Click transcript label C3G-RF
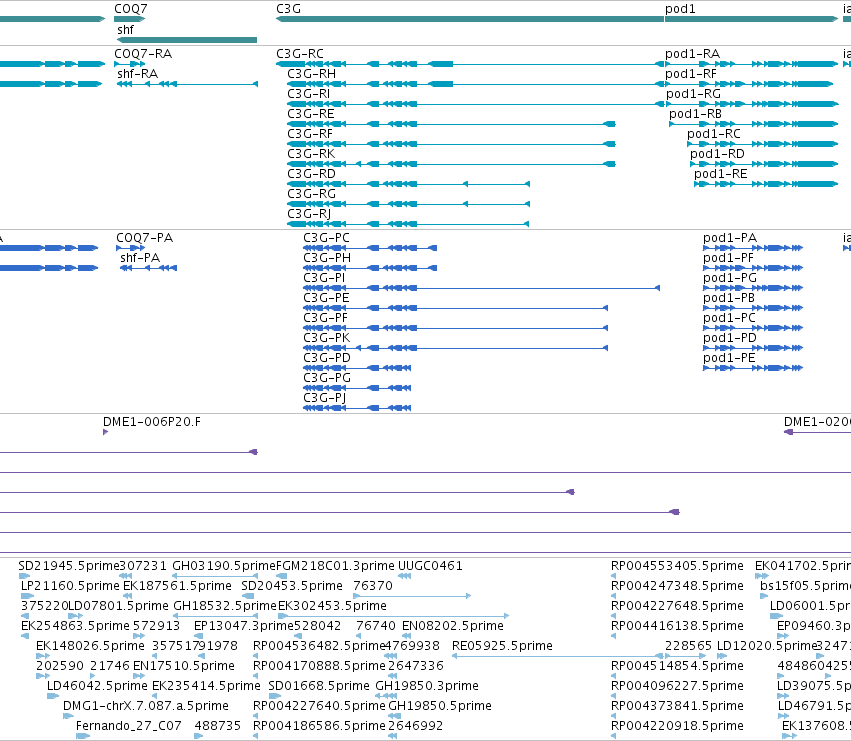This screenshot has height=741, width=851. [310, 134]
